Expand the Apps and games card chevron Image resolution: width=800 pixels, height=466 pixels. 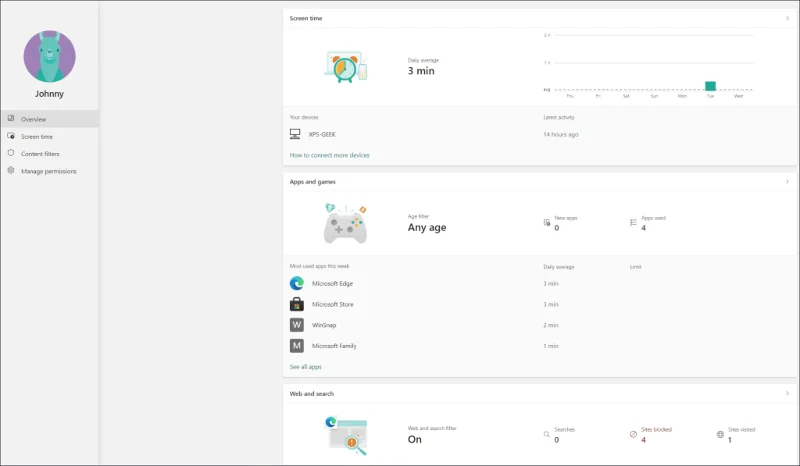point(787,182)
